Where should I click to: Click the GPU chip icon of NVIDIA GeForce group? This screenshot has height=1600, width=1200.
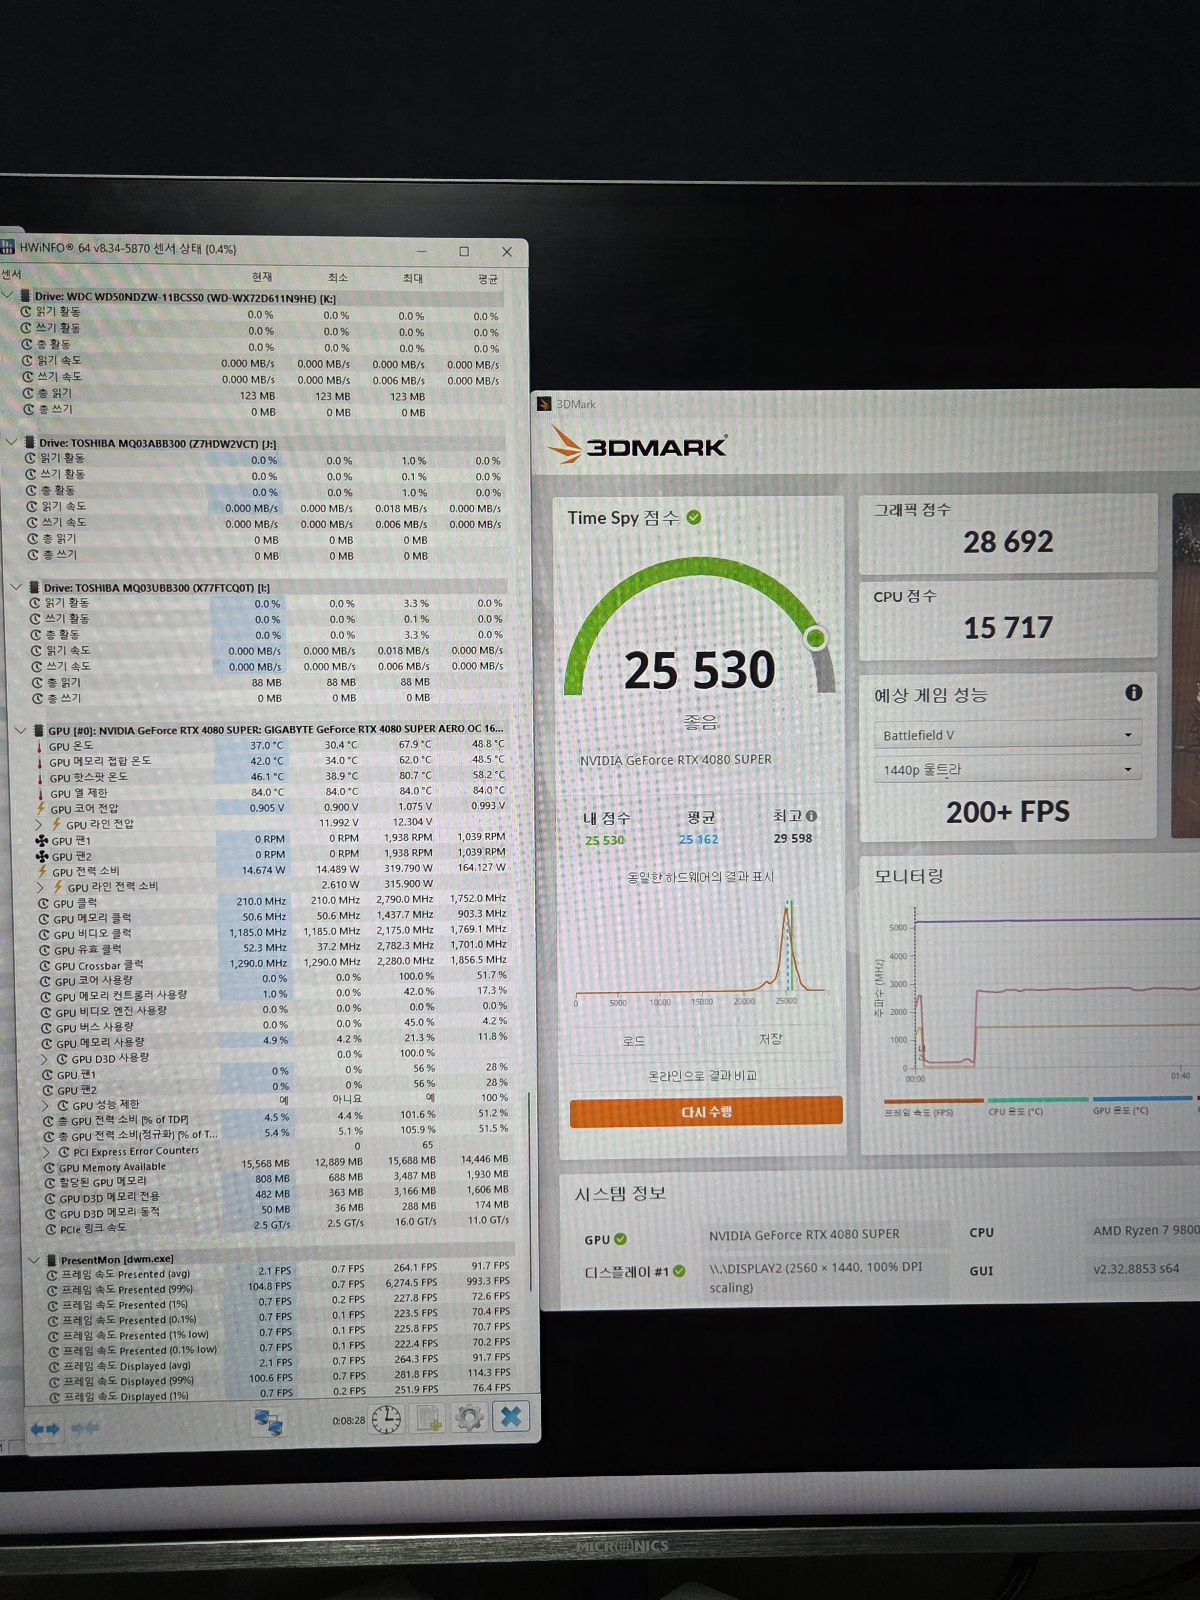click(x=38, y=730)
